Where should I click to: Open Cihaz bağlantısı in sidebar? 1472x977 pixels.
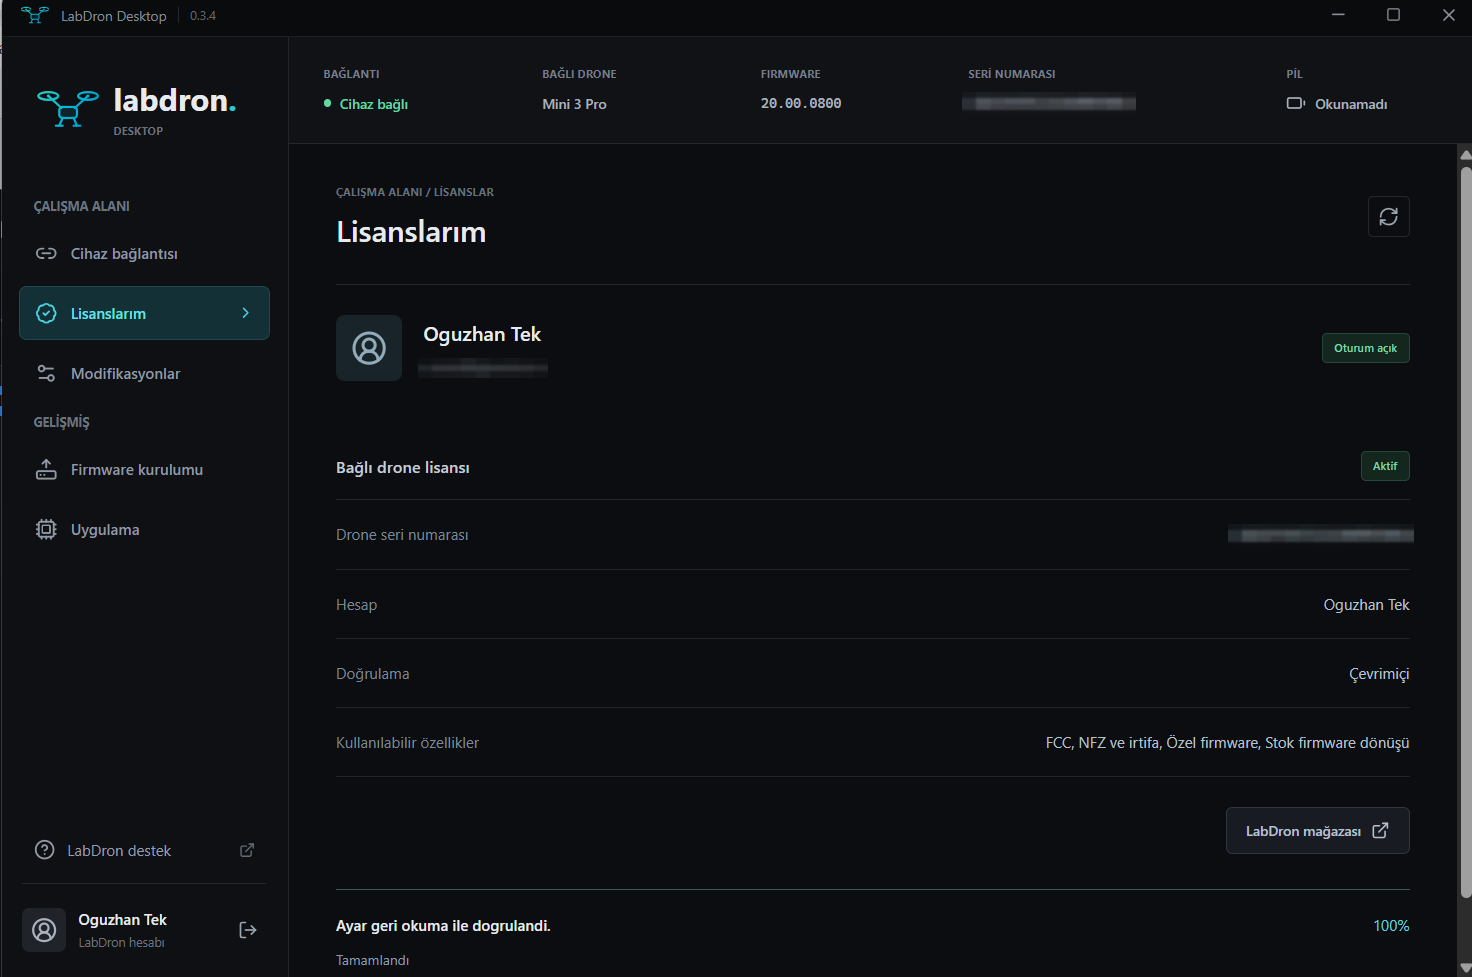144,254
